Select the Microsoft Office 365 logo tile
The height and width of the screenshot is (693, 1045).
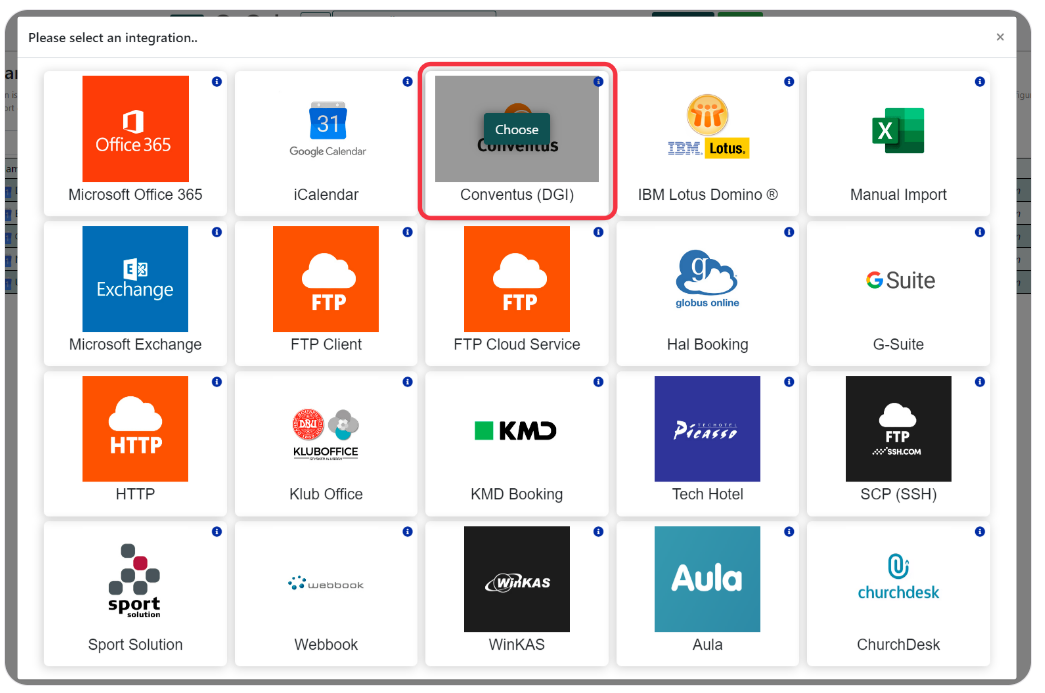[x=135, y=129]
